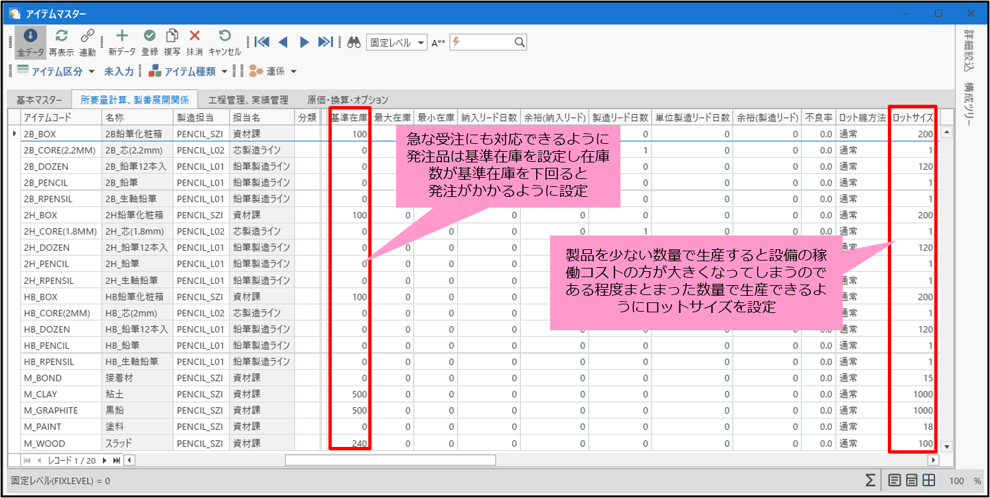Open search with the binoculars icon

pos(353,42)
